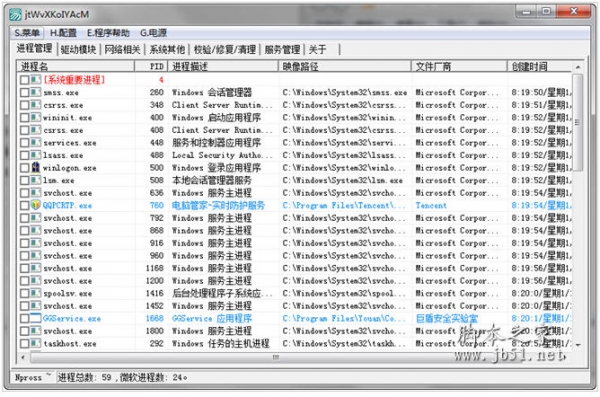
Task: Check the taskhost.exe checkbox
Action: coord(24,344)
